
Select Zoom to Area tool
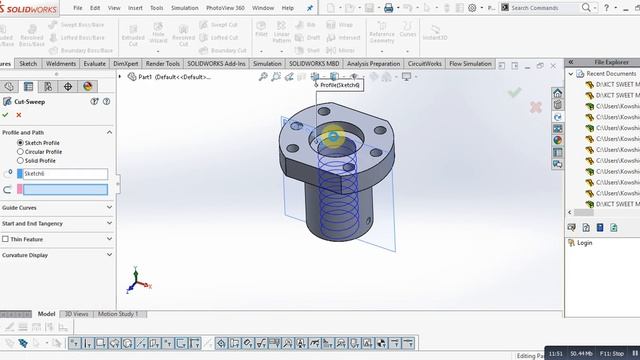276,76
